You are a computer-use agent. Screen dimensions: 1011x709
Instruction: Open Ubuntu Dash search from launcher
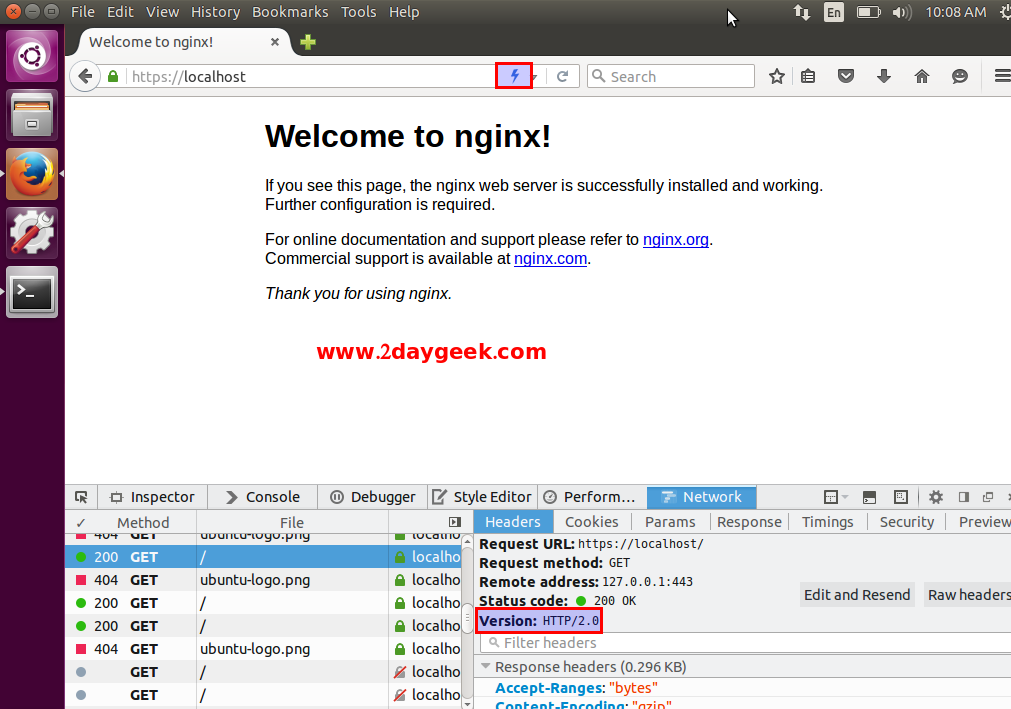pos(32,56)
